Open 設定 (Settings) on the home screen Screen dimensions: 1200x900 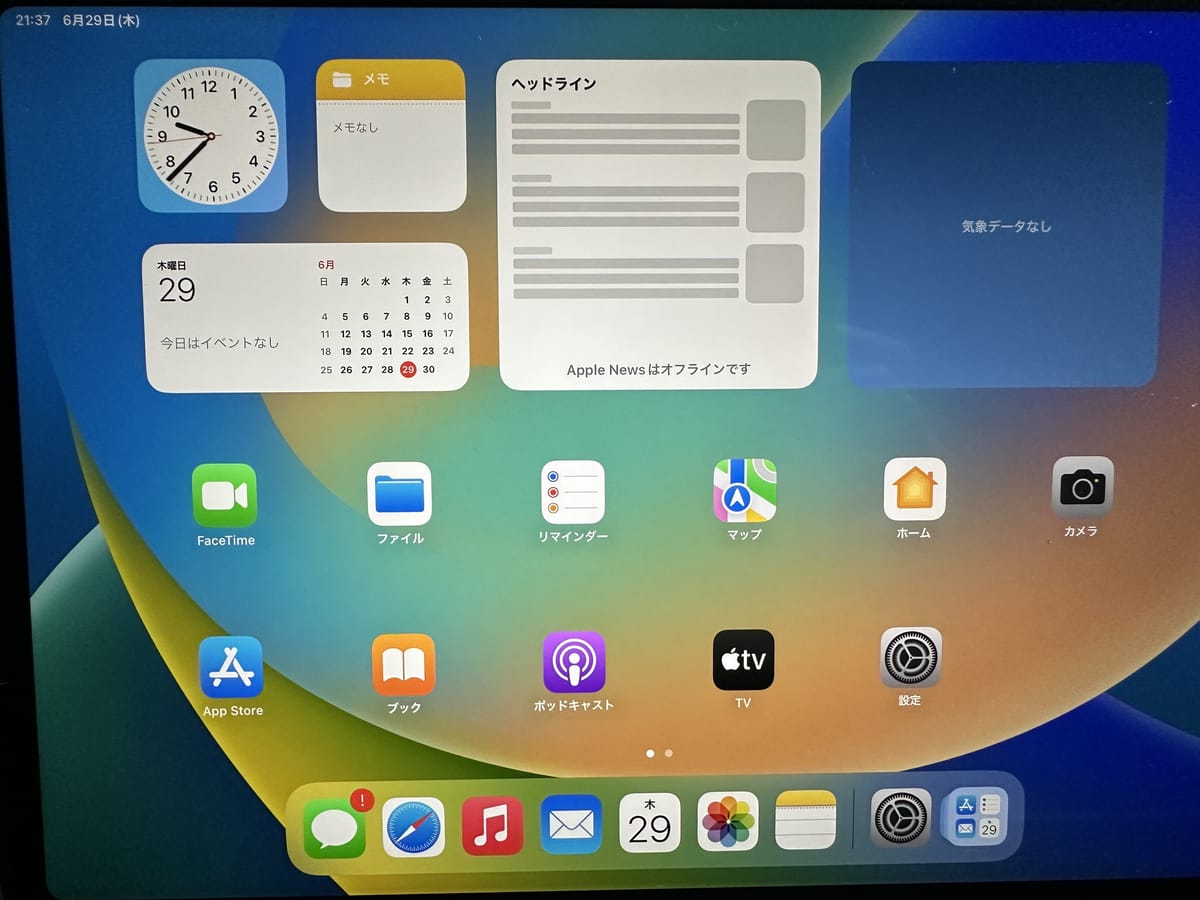click(910, 658)
